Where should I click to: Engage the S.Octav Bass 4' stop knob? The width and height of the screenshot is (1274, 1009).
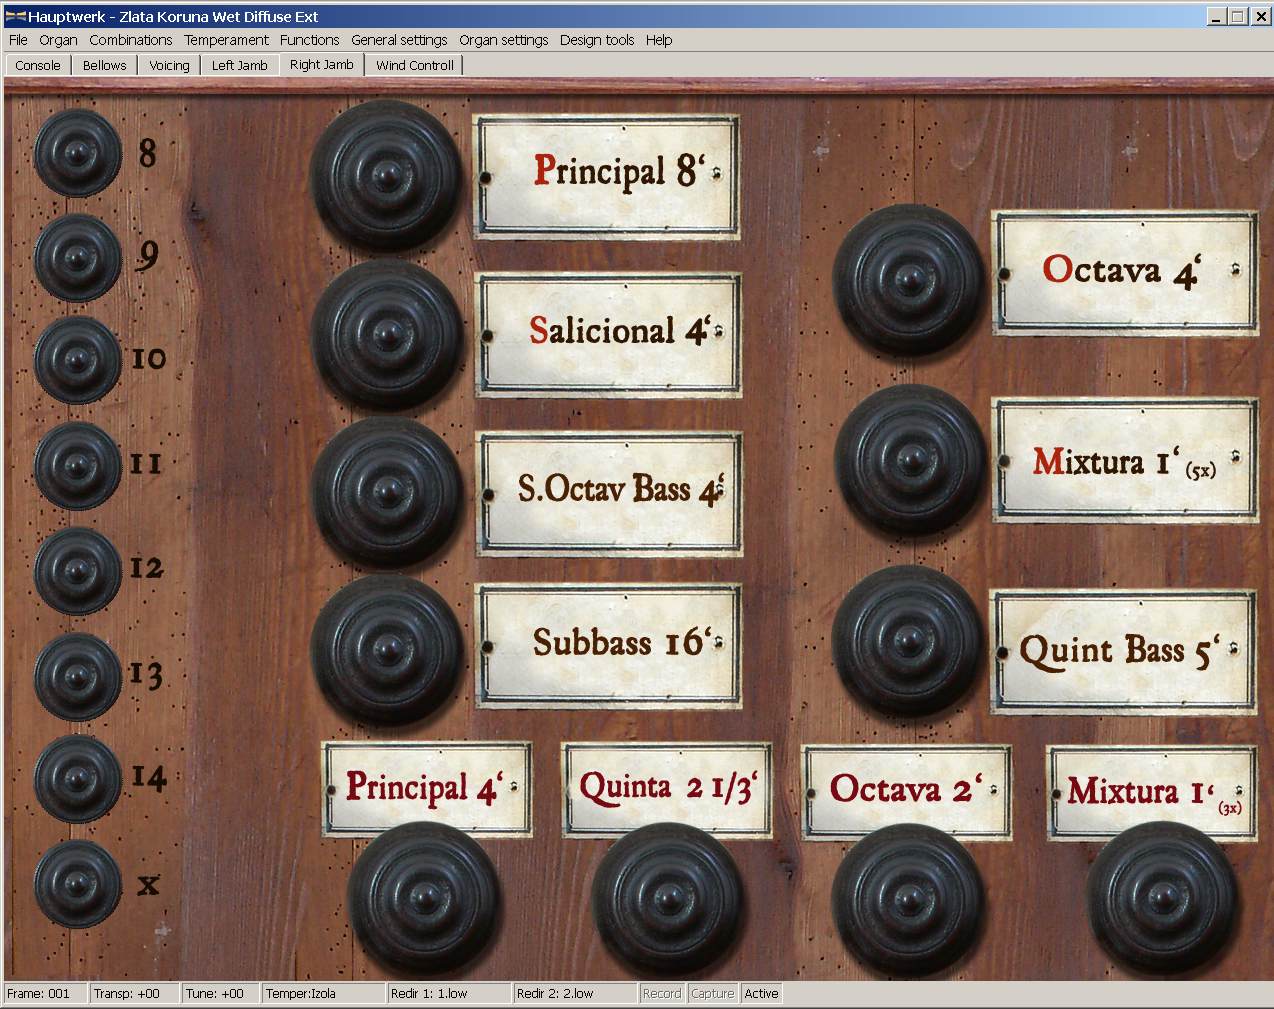coord(386,493)
